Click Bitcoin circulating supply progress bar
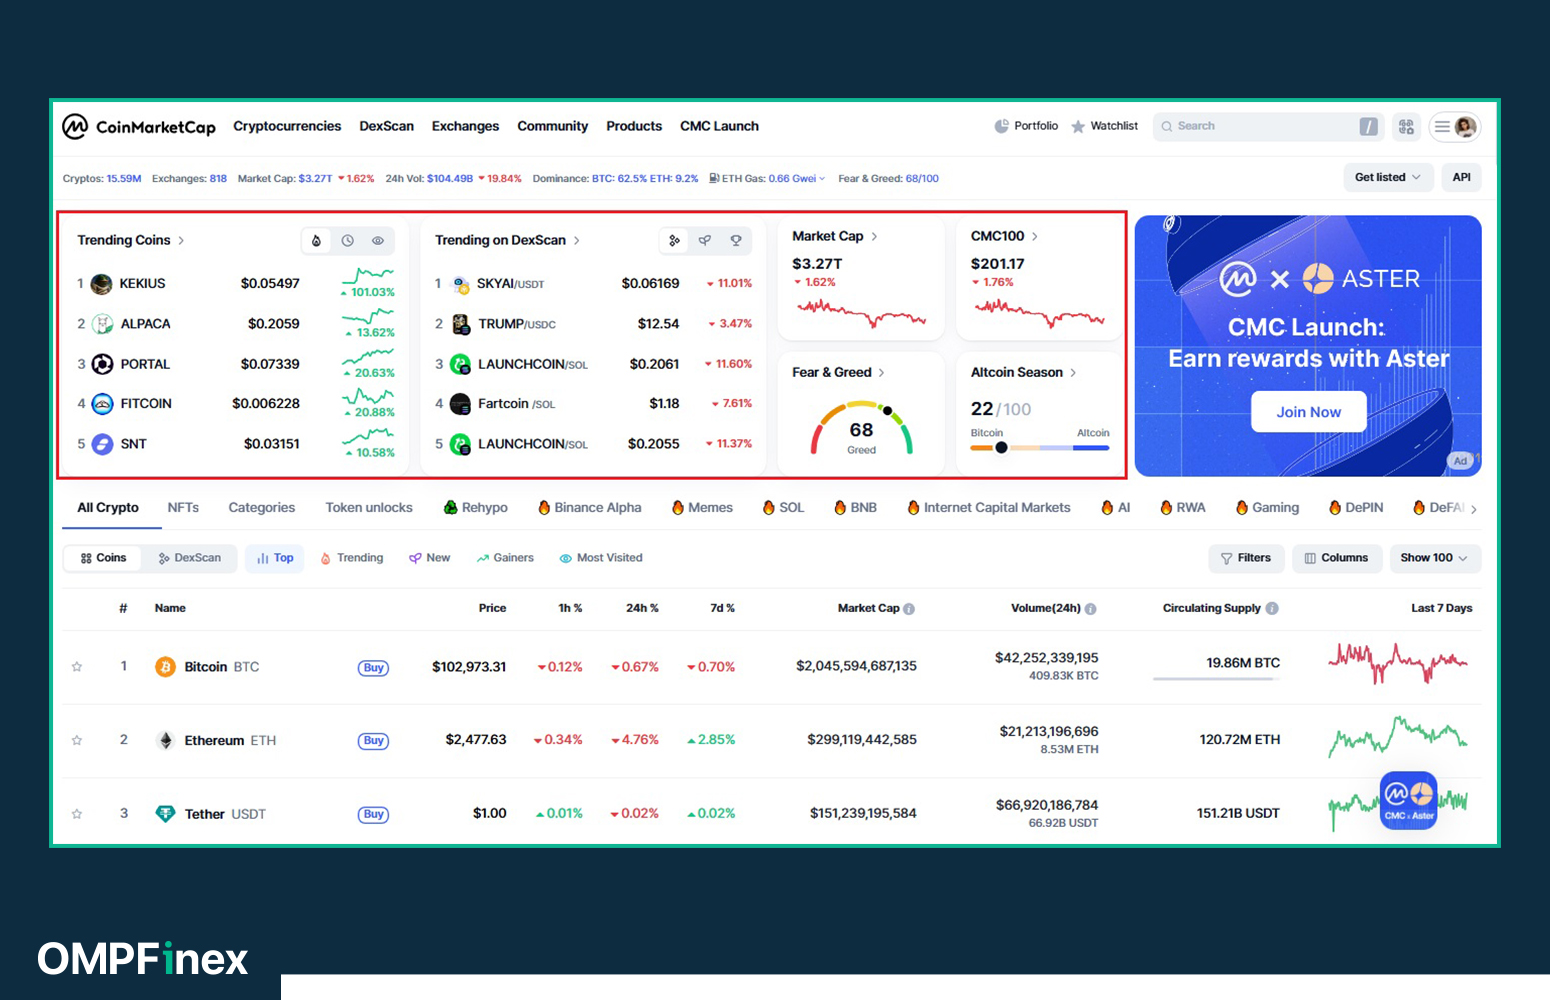This screenshot has width=1550, height=1000. pyautogui.click(x=1216, y=679)
